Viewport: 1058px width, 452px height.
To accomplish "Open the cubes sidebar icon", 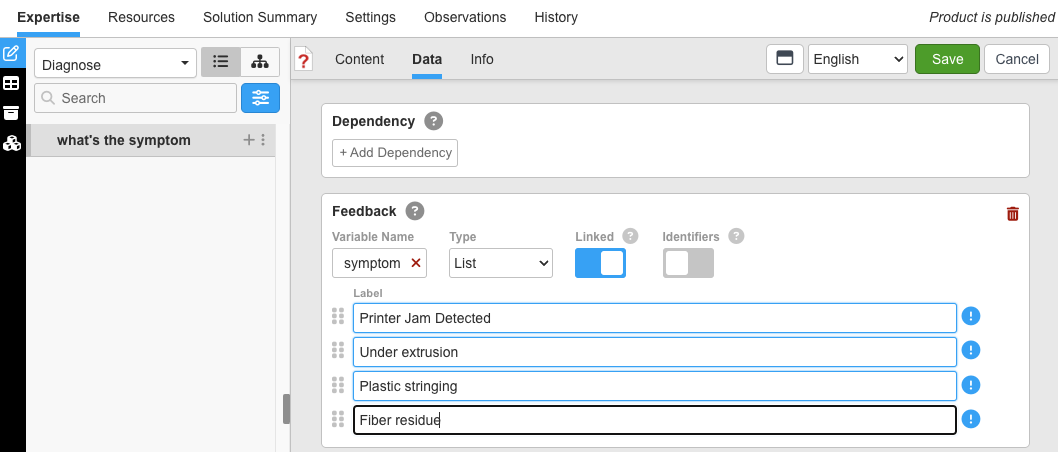I will [x=12, y=143].
